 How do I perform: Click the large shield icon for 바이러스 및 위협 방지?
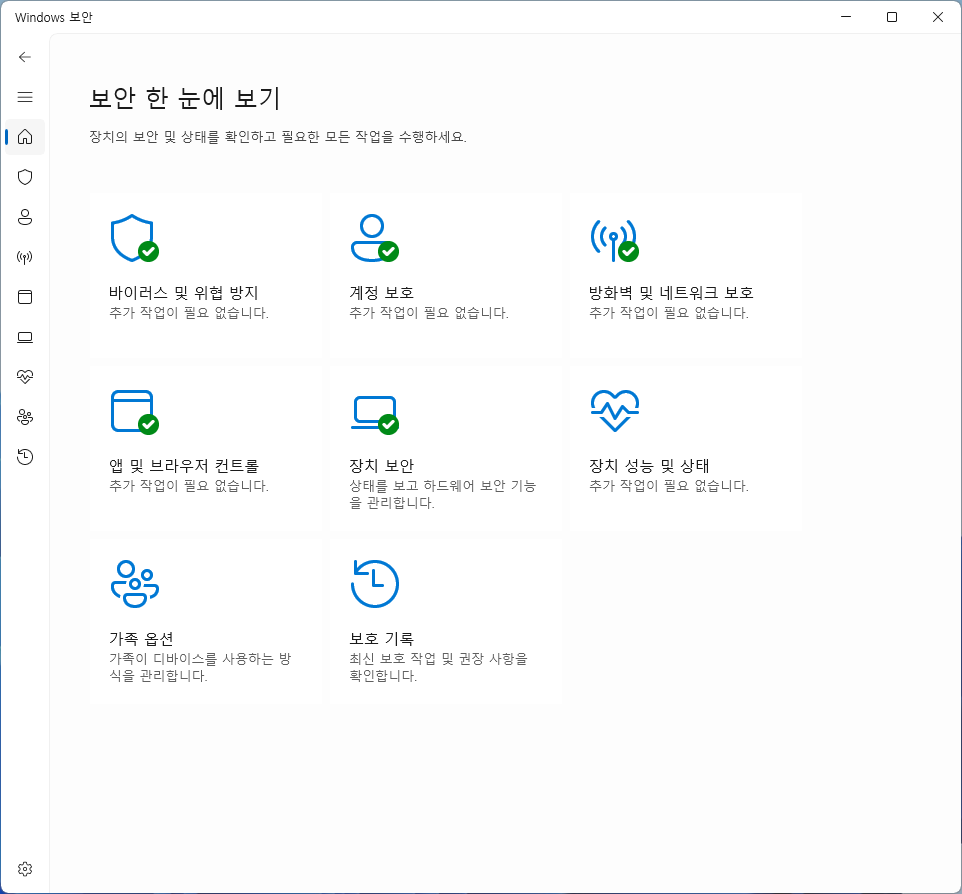pos(134,238)
